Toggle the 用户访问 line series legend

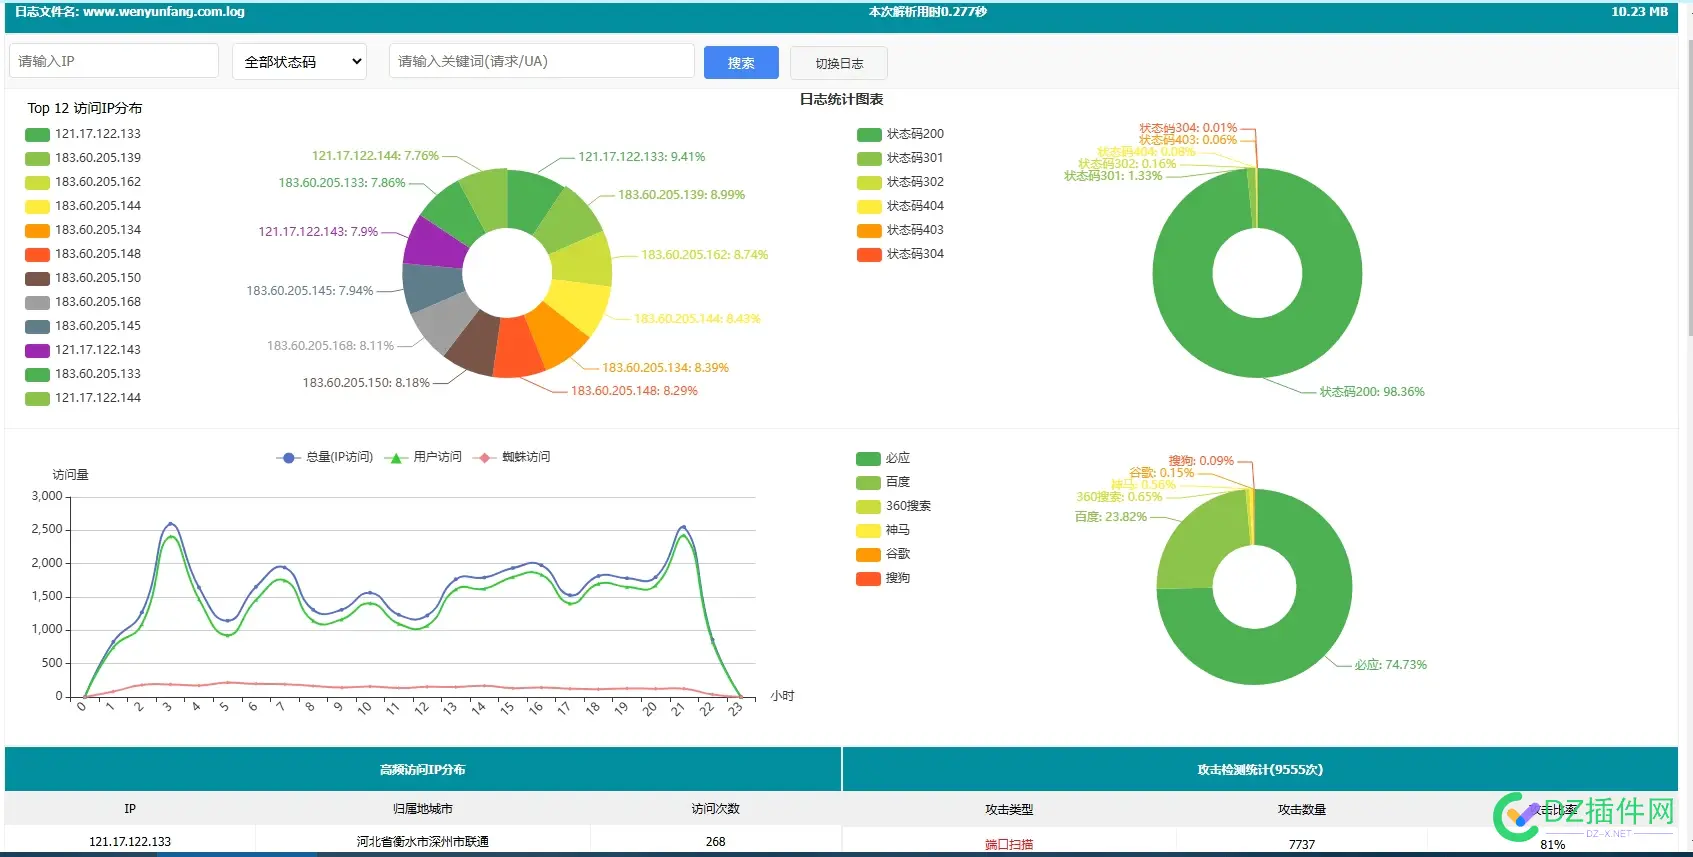(424, 457)
